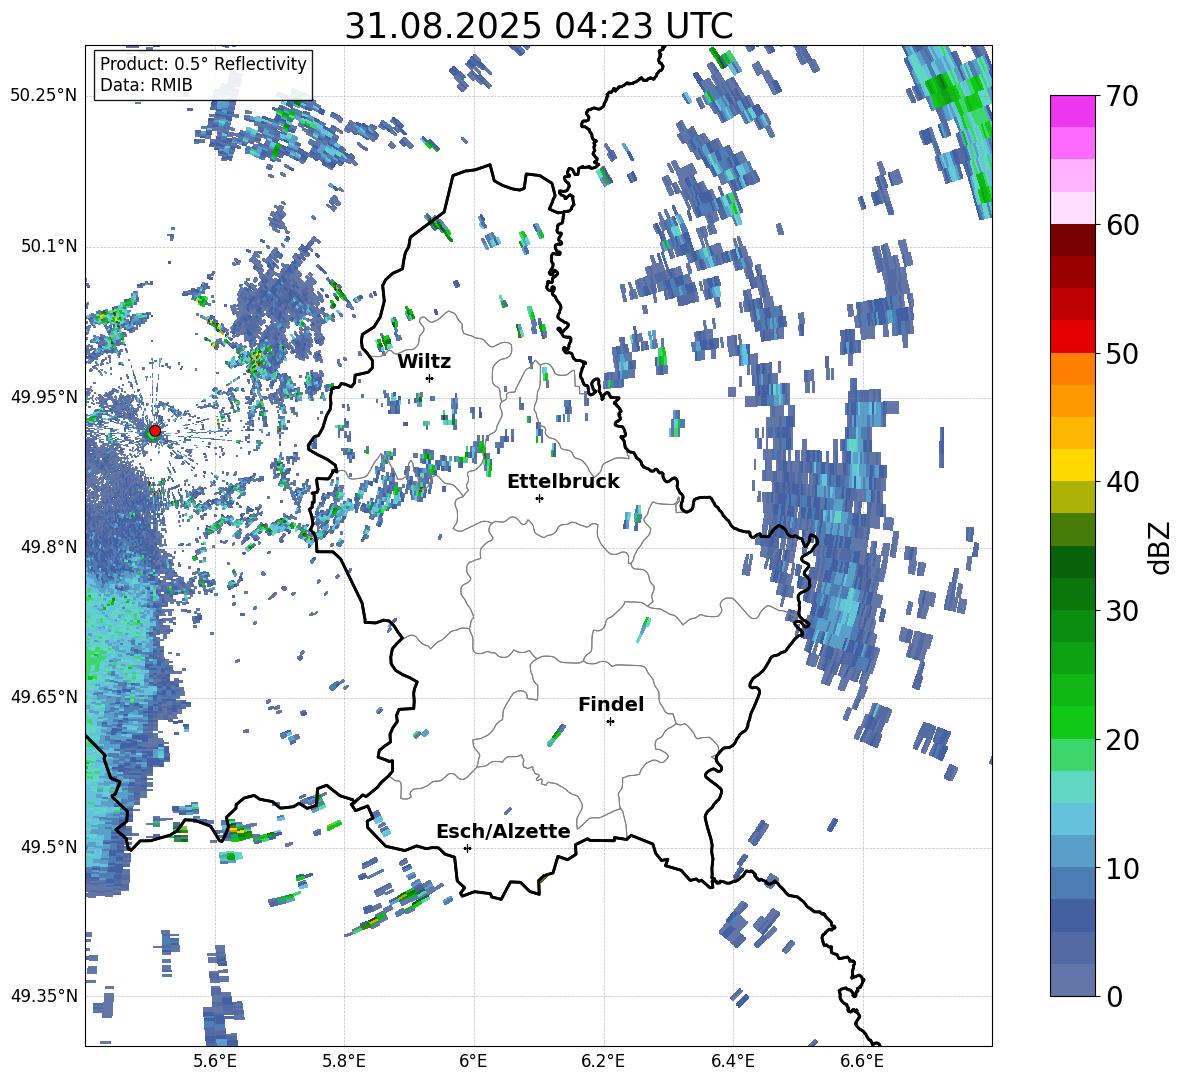Screen dimensions: 1184x1081
Task: Click the 6.2°E longitude label
Action: coord(603,1061)
